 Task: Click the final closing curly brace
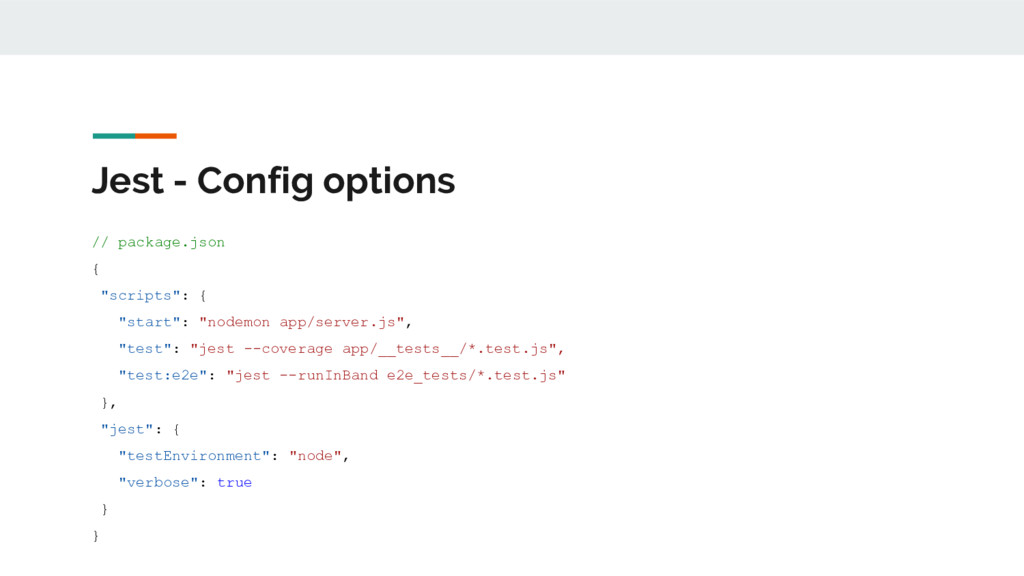[96, 536]
